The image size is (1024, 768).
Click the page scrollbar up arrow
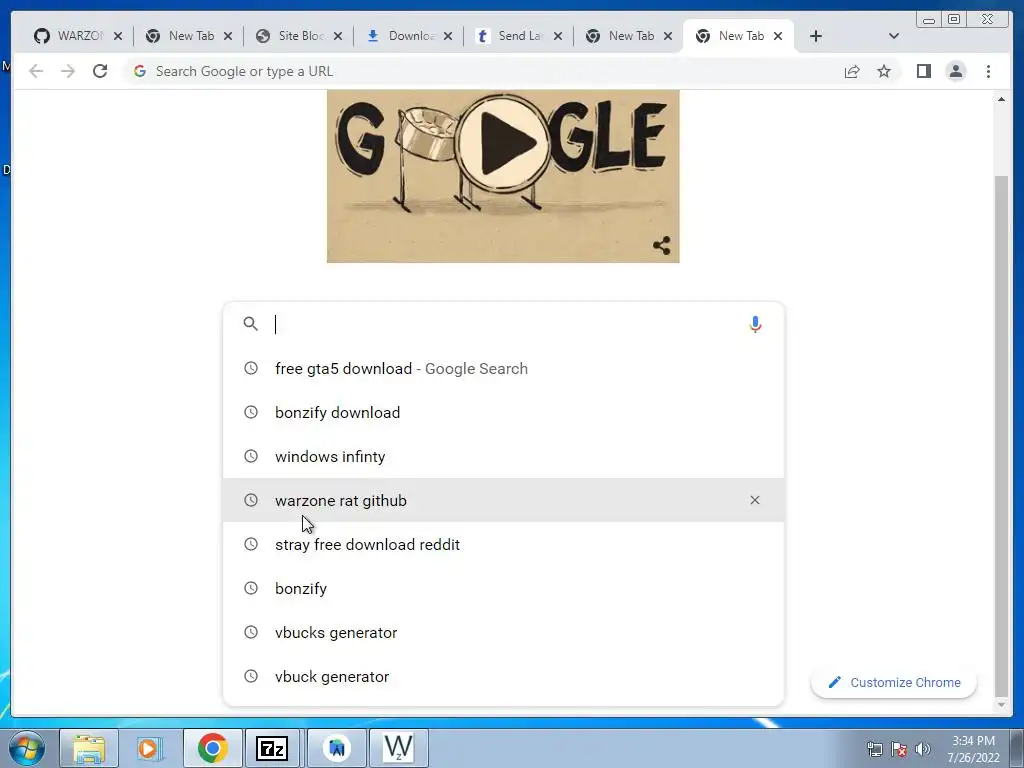[x=1001, y=99]
